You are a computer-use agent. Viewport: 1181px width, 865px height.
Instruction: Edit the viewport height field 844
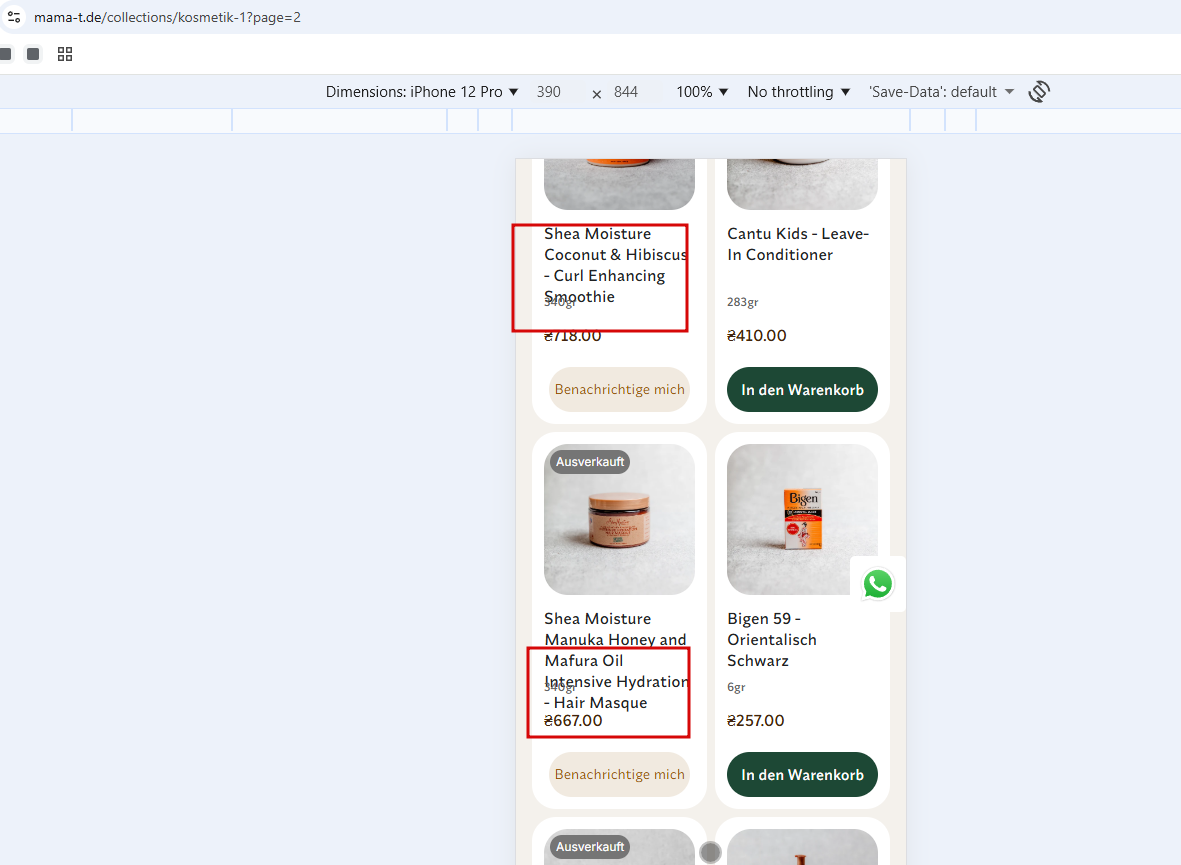[x=626, y=92]
